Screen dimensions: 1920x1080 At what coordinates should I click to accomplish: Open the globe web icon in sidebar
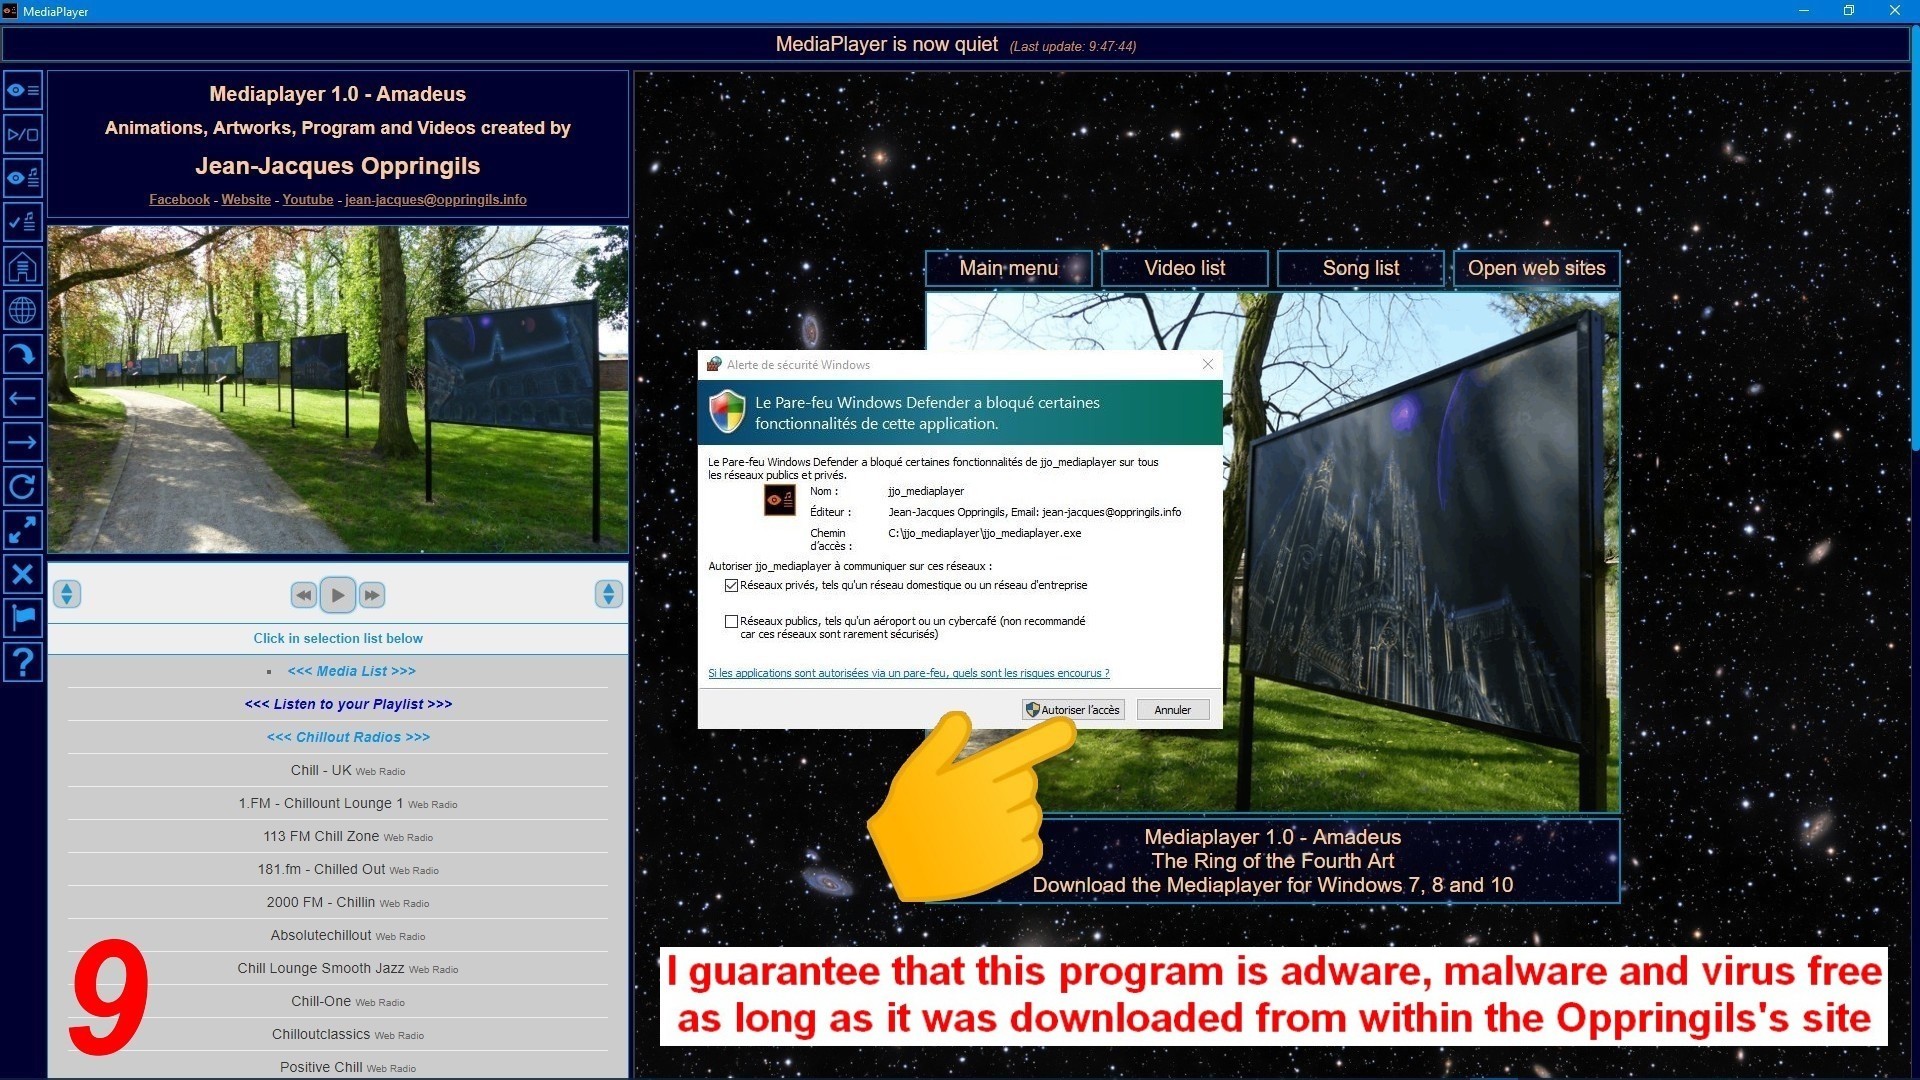point(22,311)
